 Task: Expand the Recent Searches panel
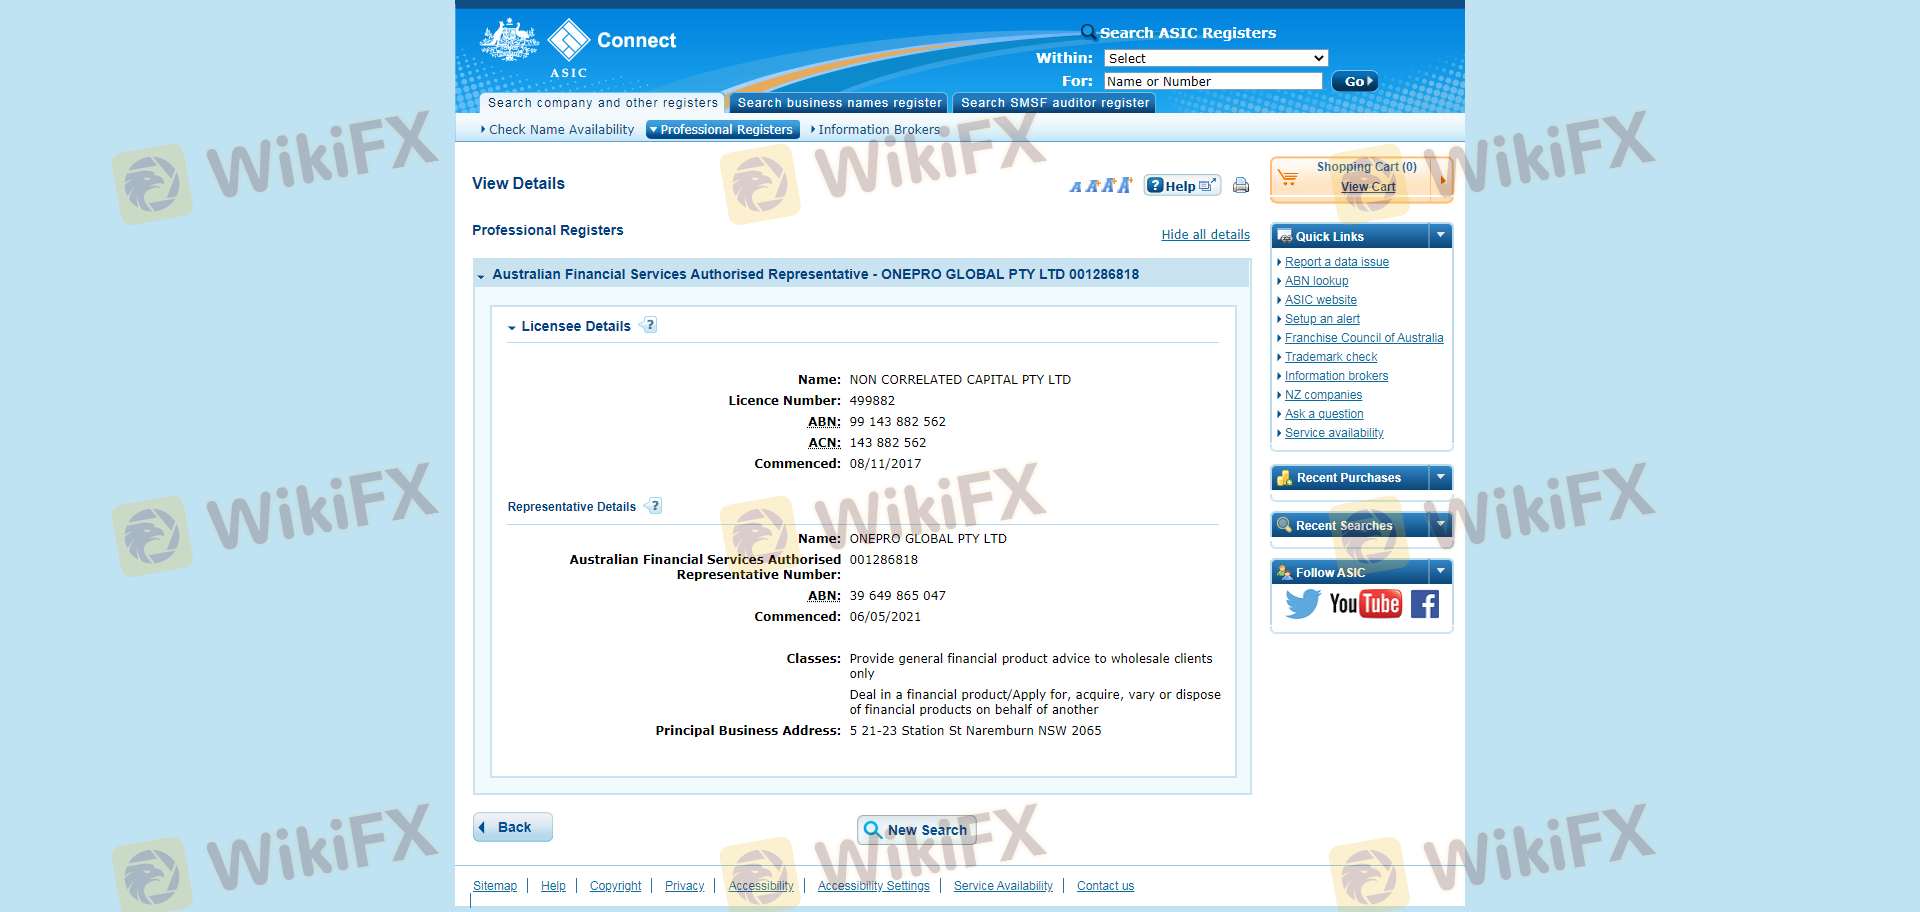click(1440, 525)
